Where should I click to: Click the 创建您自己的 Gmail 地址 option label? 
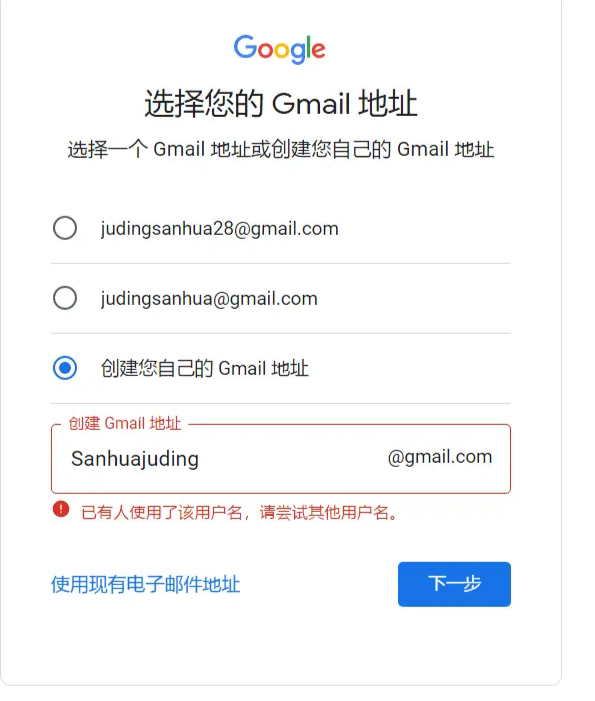pos(205,368)
